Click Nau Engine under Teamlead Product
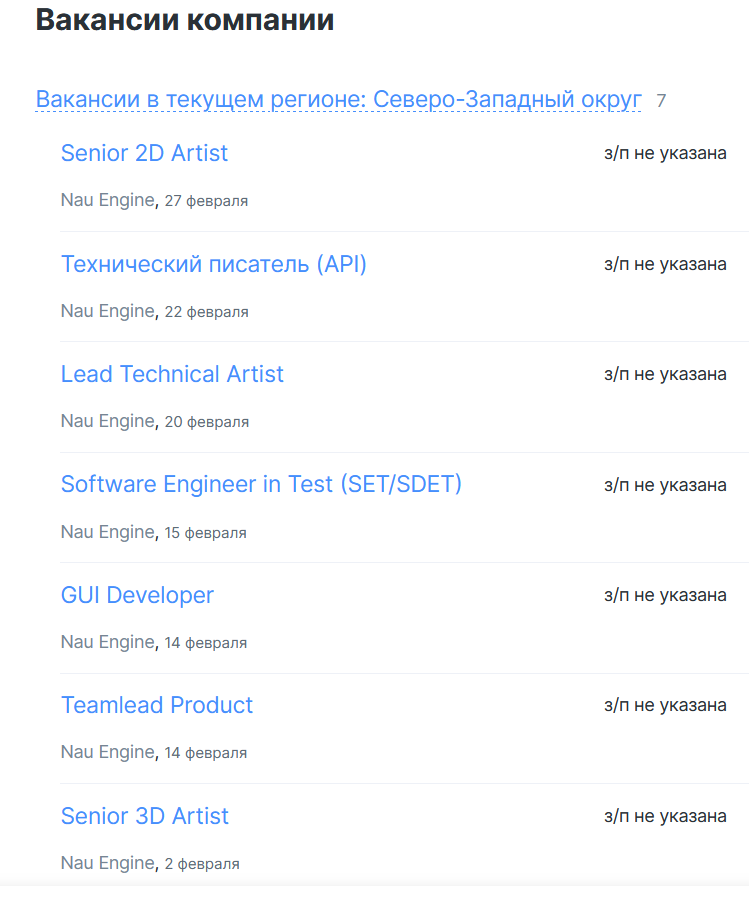The width and height of the screenshot is (749, 901). tap(108, 752)
